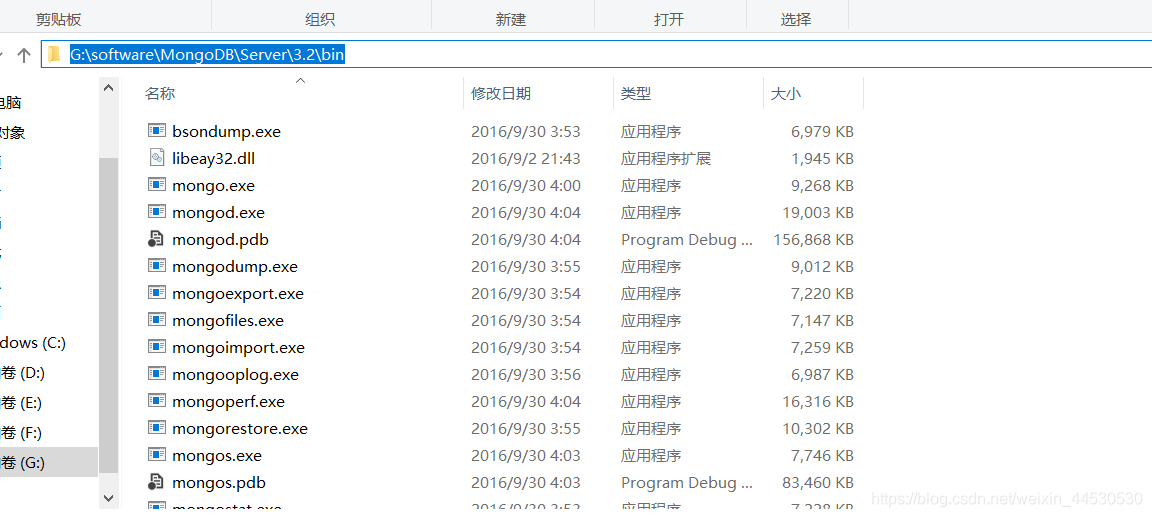Screen dimensions: 1152x517
Task: Select the mongos.exe file name
Action: click(217, 455)
